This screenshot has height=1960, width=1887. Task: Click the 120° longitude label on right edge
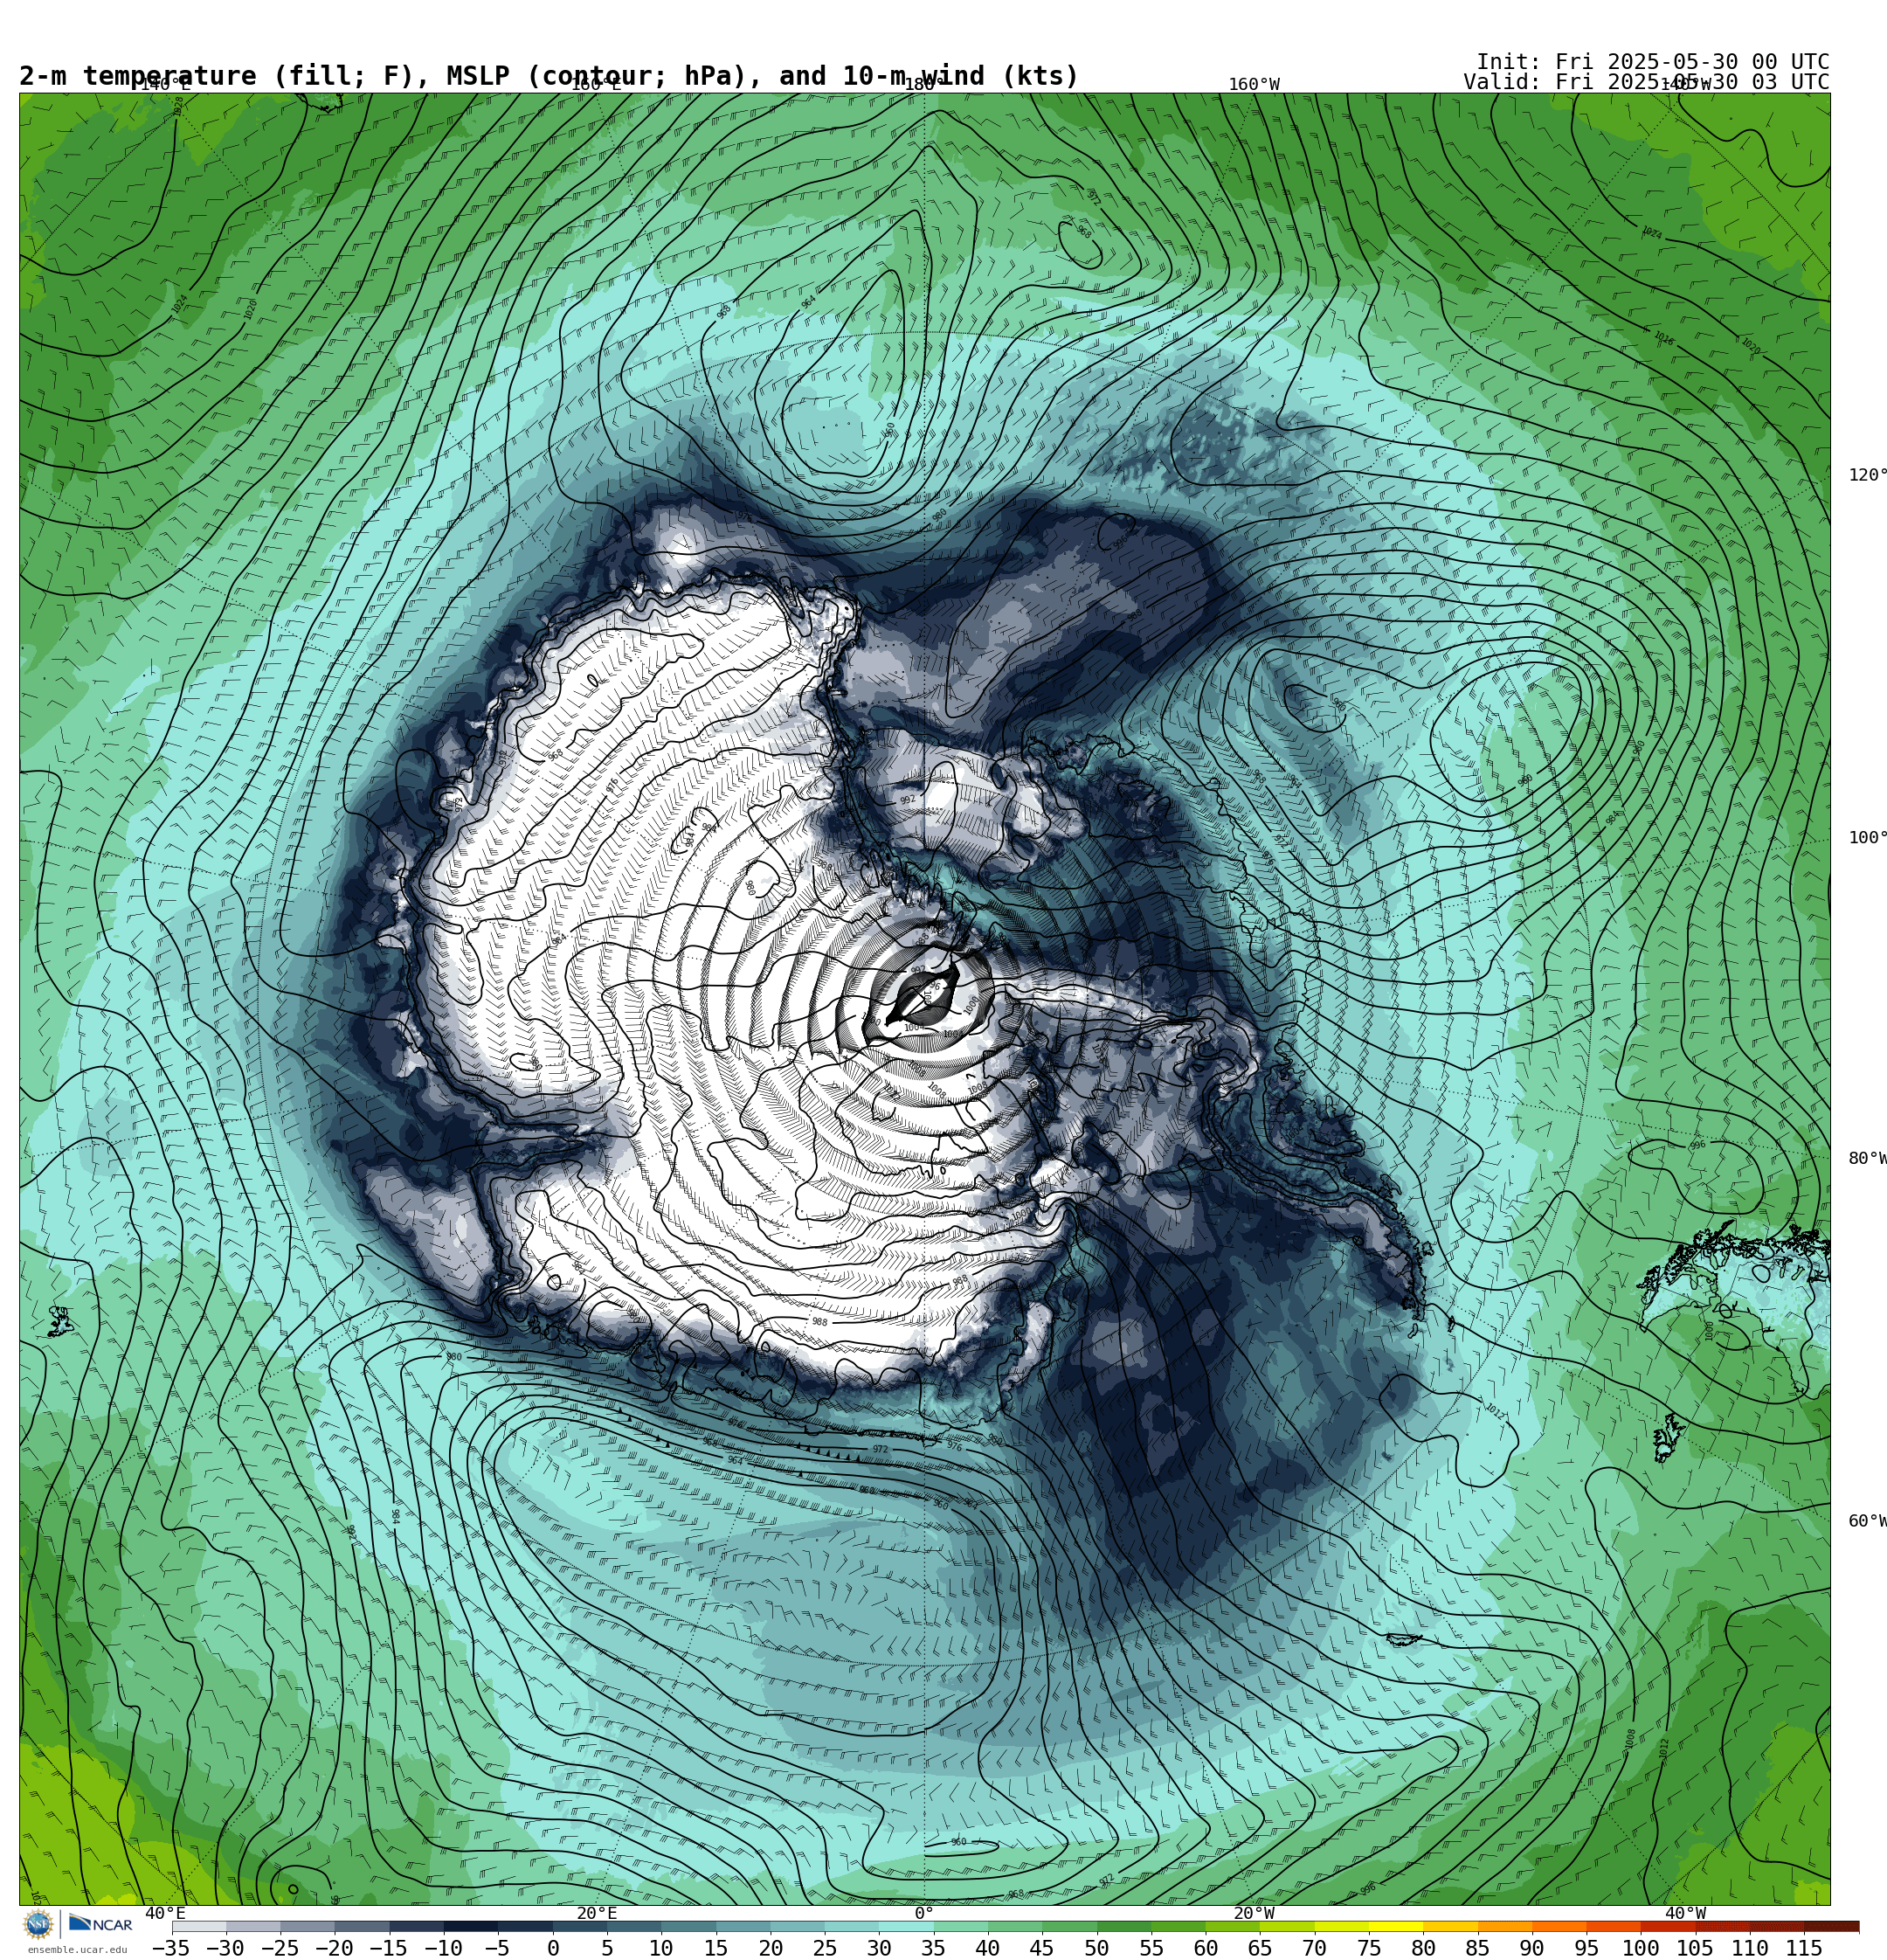pyautogui.click(x=1867, y=475)
